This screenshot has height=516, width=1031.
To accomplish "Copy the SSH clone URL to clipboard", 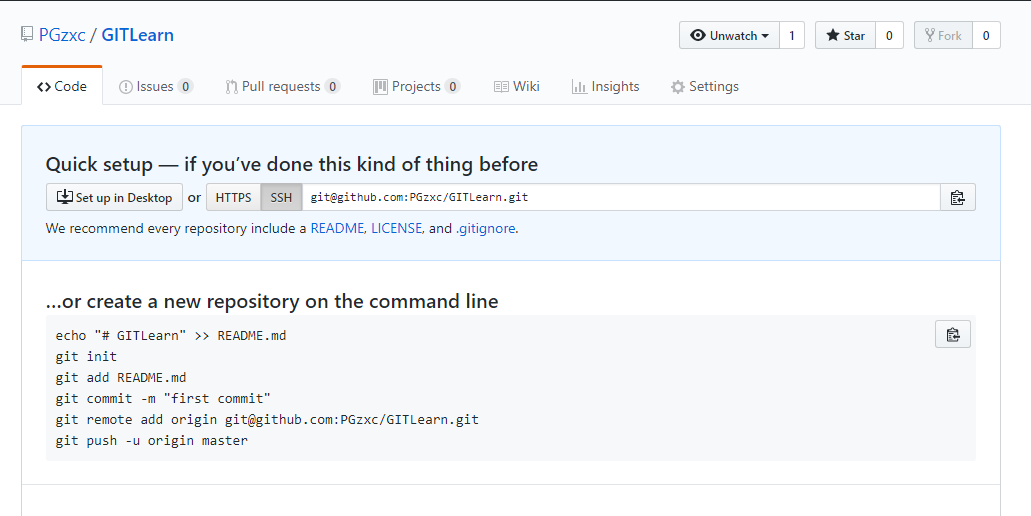I will pyautogui.click(x=957, y=197).
